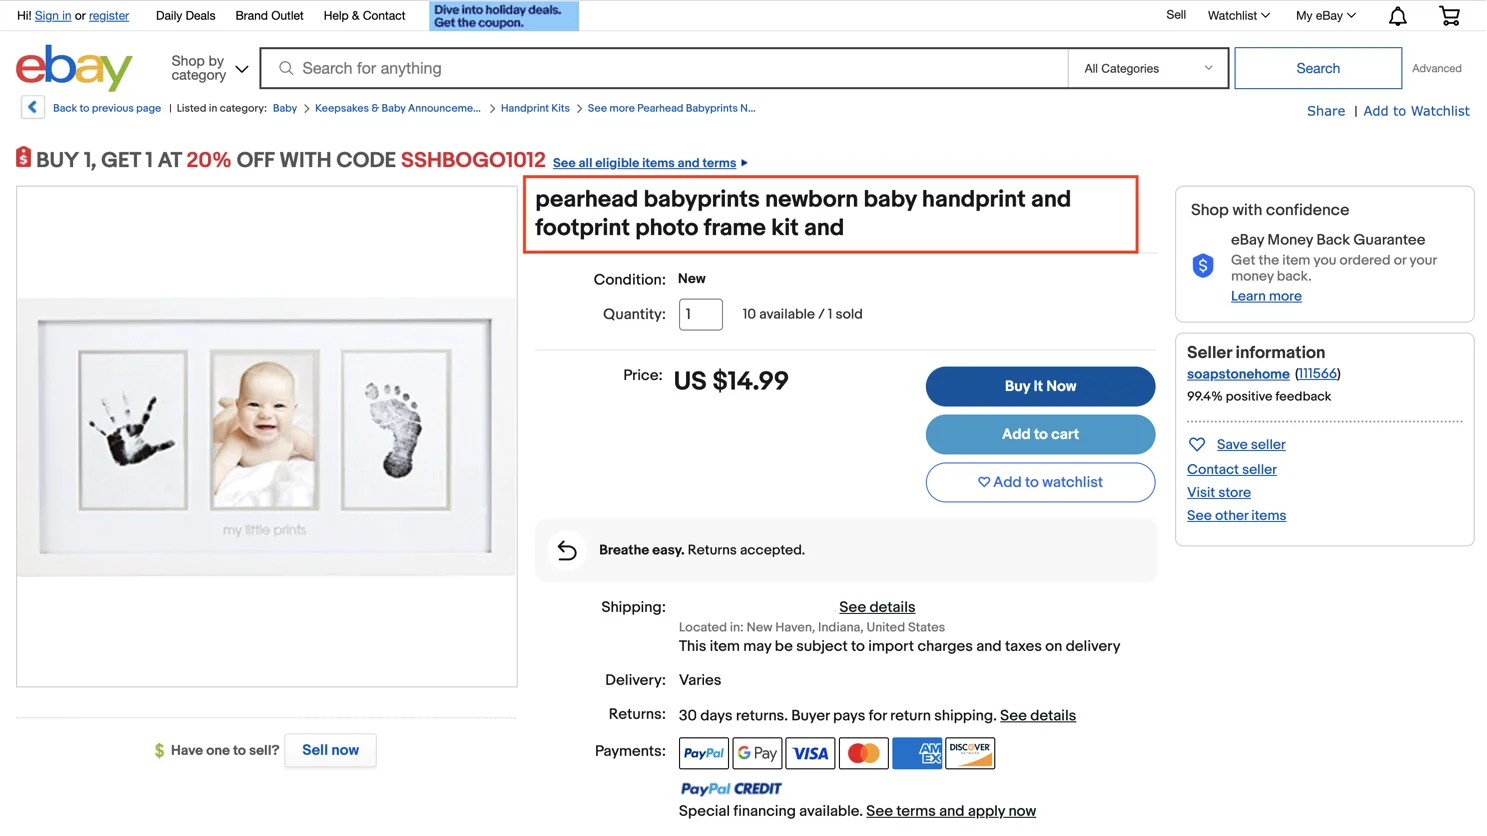Image resolution: width=1487 pixels, height=836 pixels.
Task: Open Brand Outlet page
Action: click(x=269, y=16)
